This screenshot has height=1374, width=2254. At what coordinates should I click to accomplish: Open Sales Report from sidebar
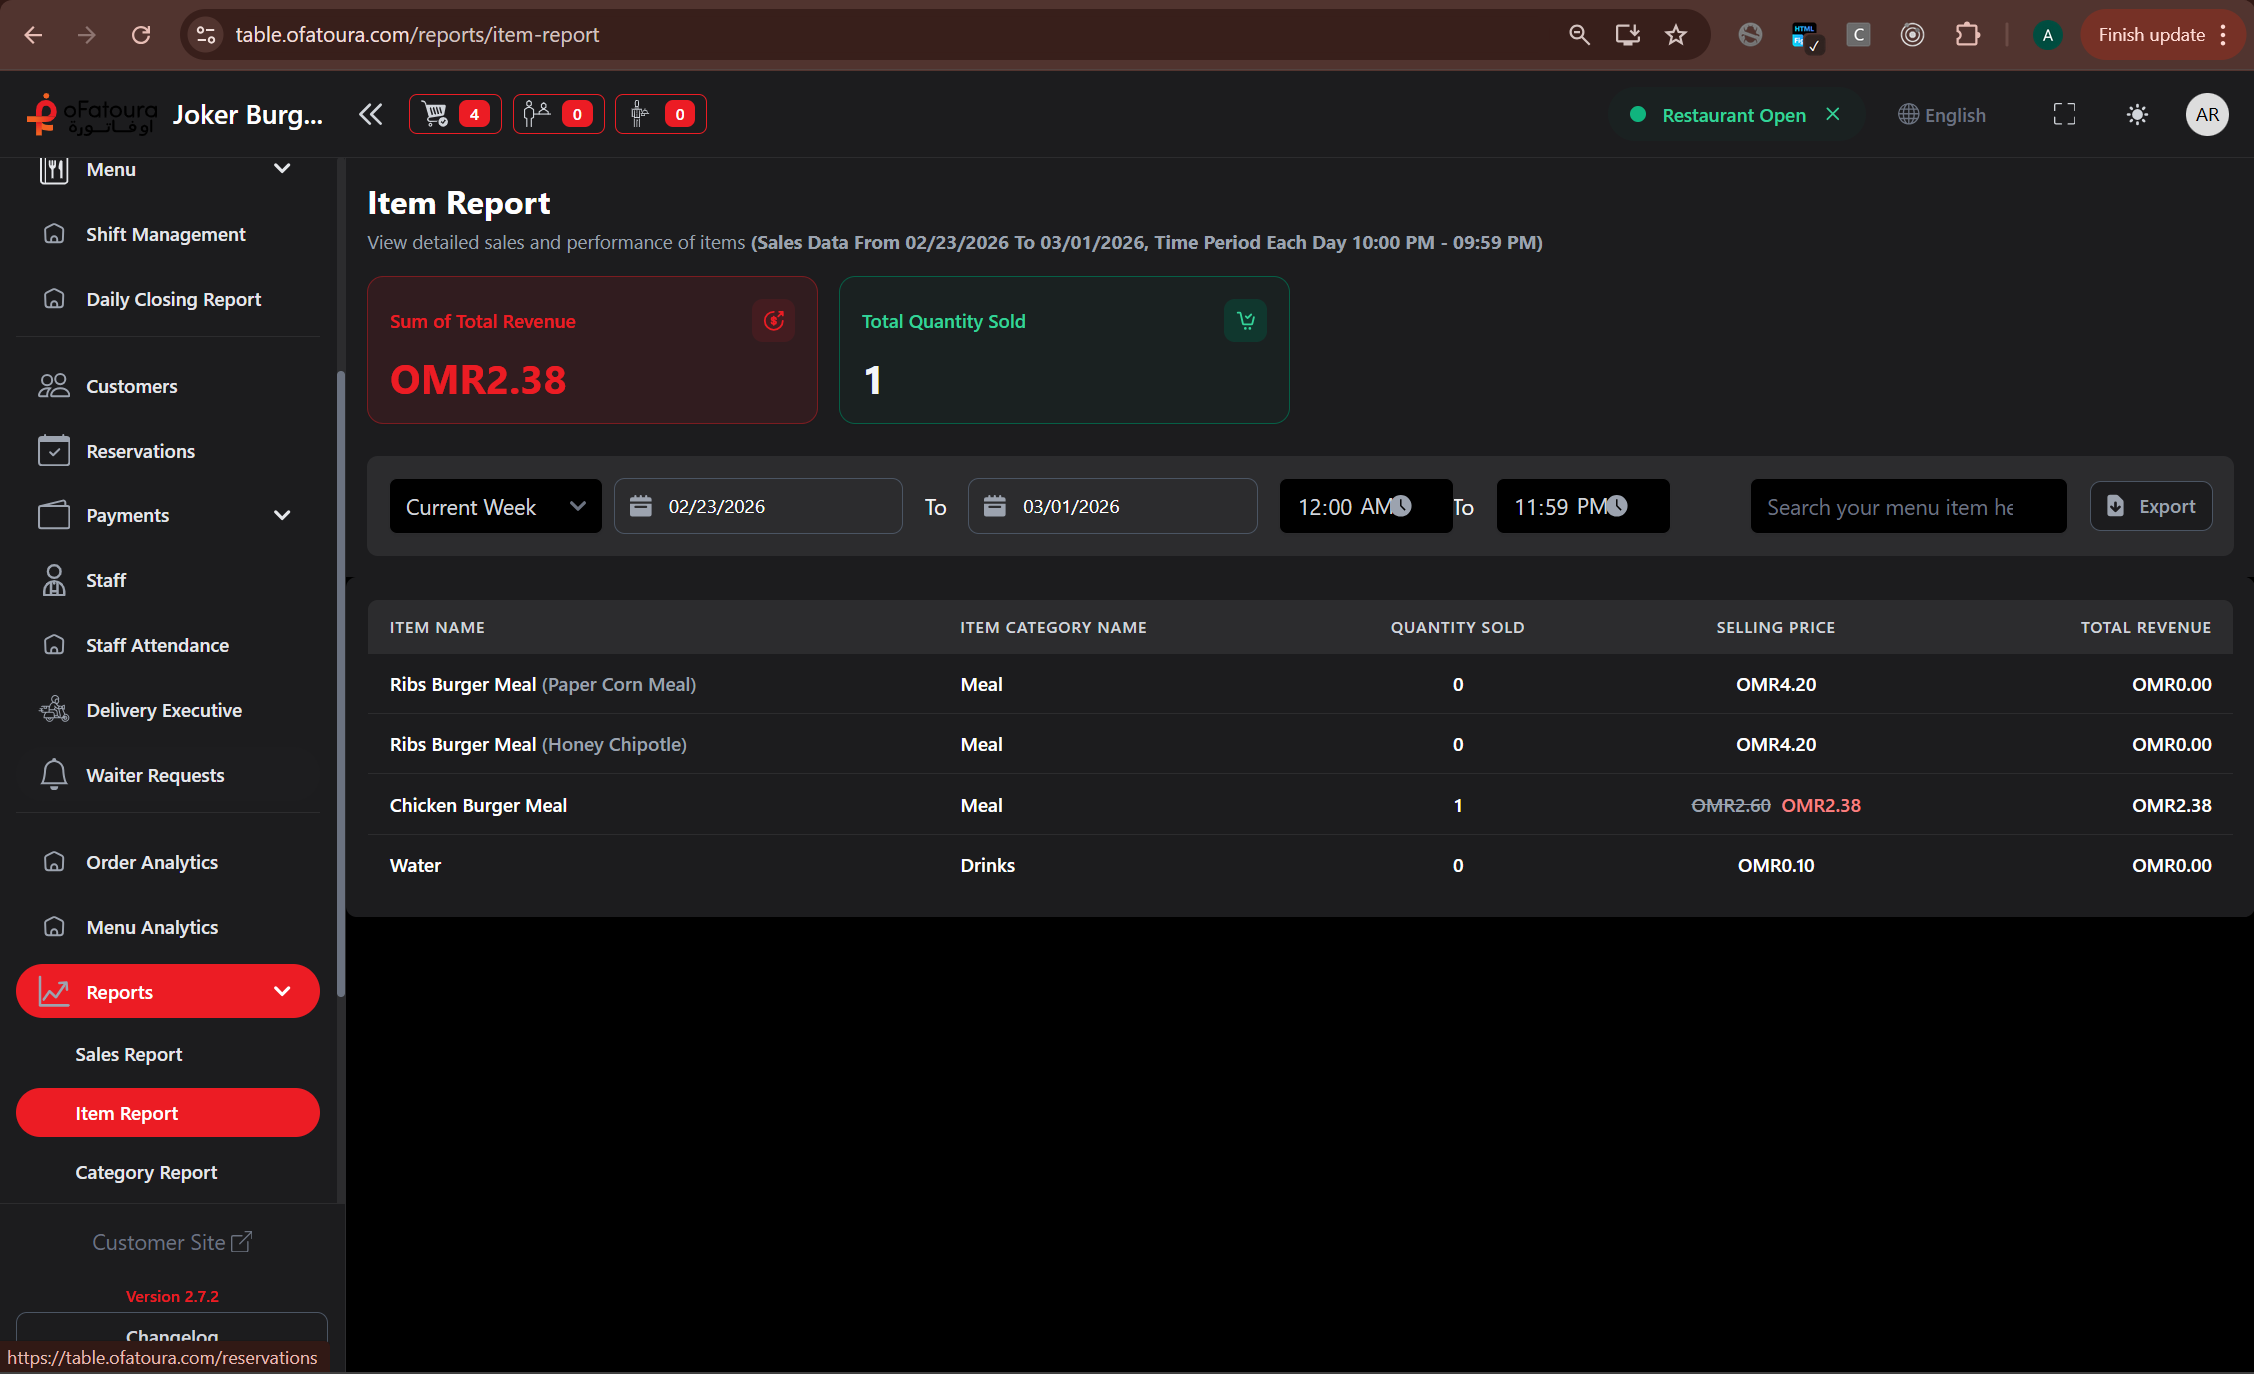(x=129, y=1054)
